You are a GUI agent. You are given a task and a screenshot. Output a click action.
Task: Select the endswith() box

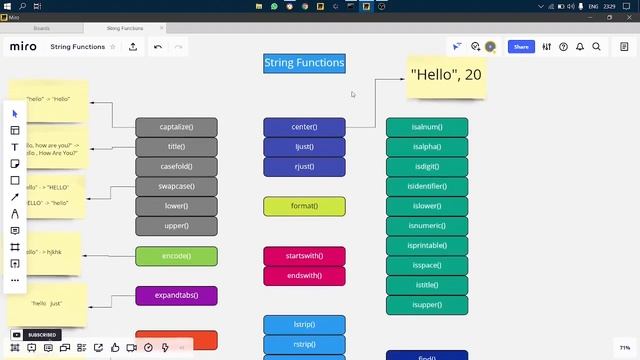pyautogui.click(x=304, y=276)
